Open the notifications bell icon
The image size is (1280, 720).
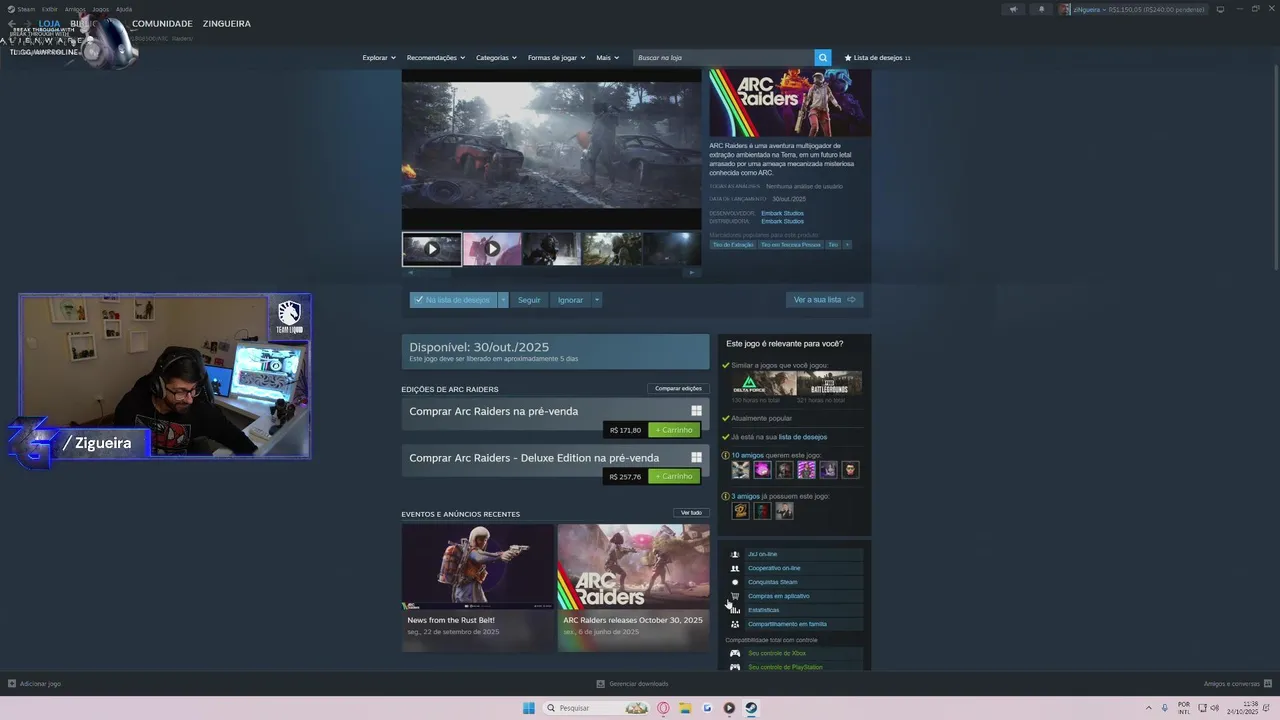point(1041,9)
